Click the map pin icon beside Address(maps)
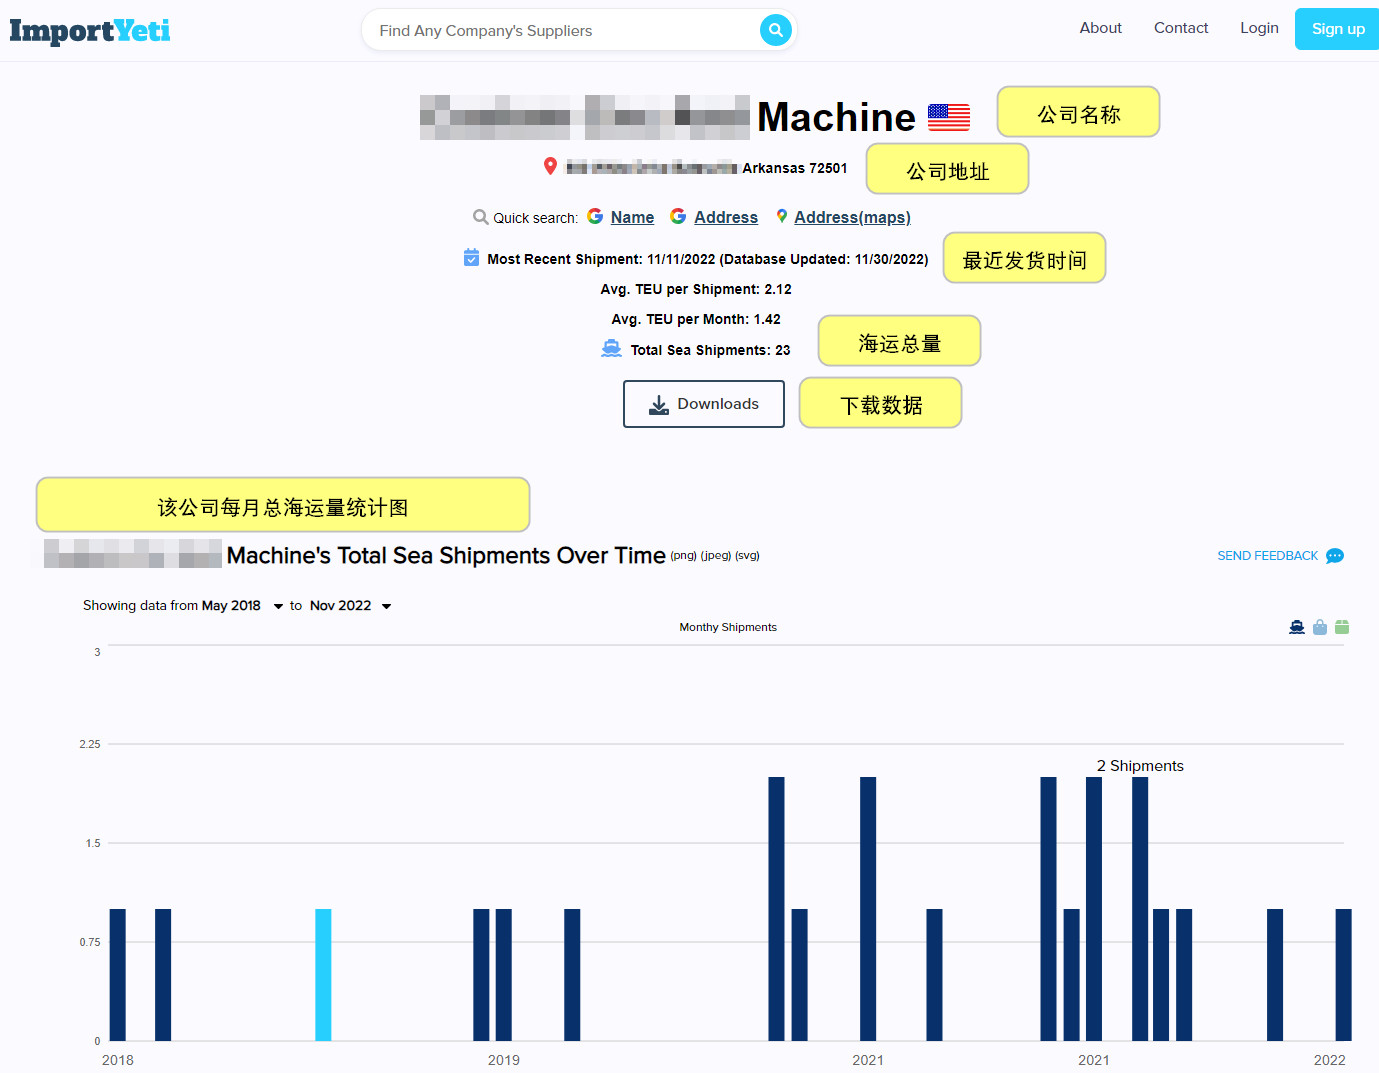Viewport: 1379px width, 1073px height. pos(781,215)
